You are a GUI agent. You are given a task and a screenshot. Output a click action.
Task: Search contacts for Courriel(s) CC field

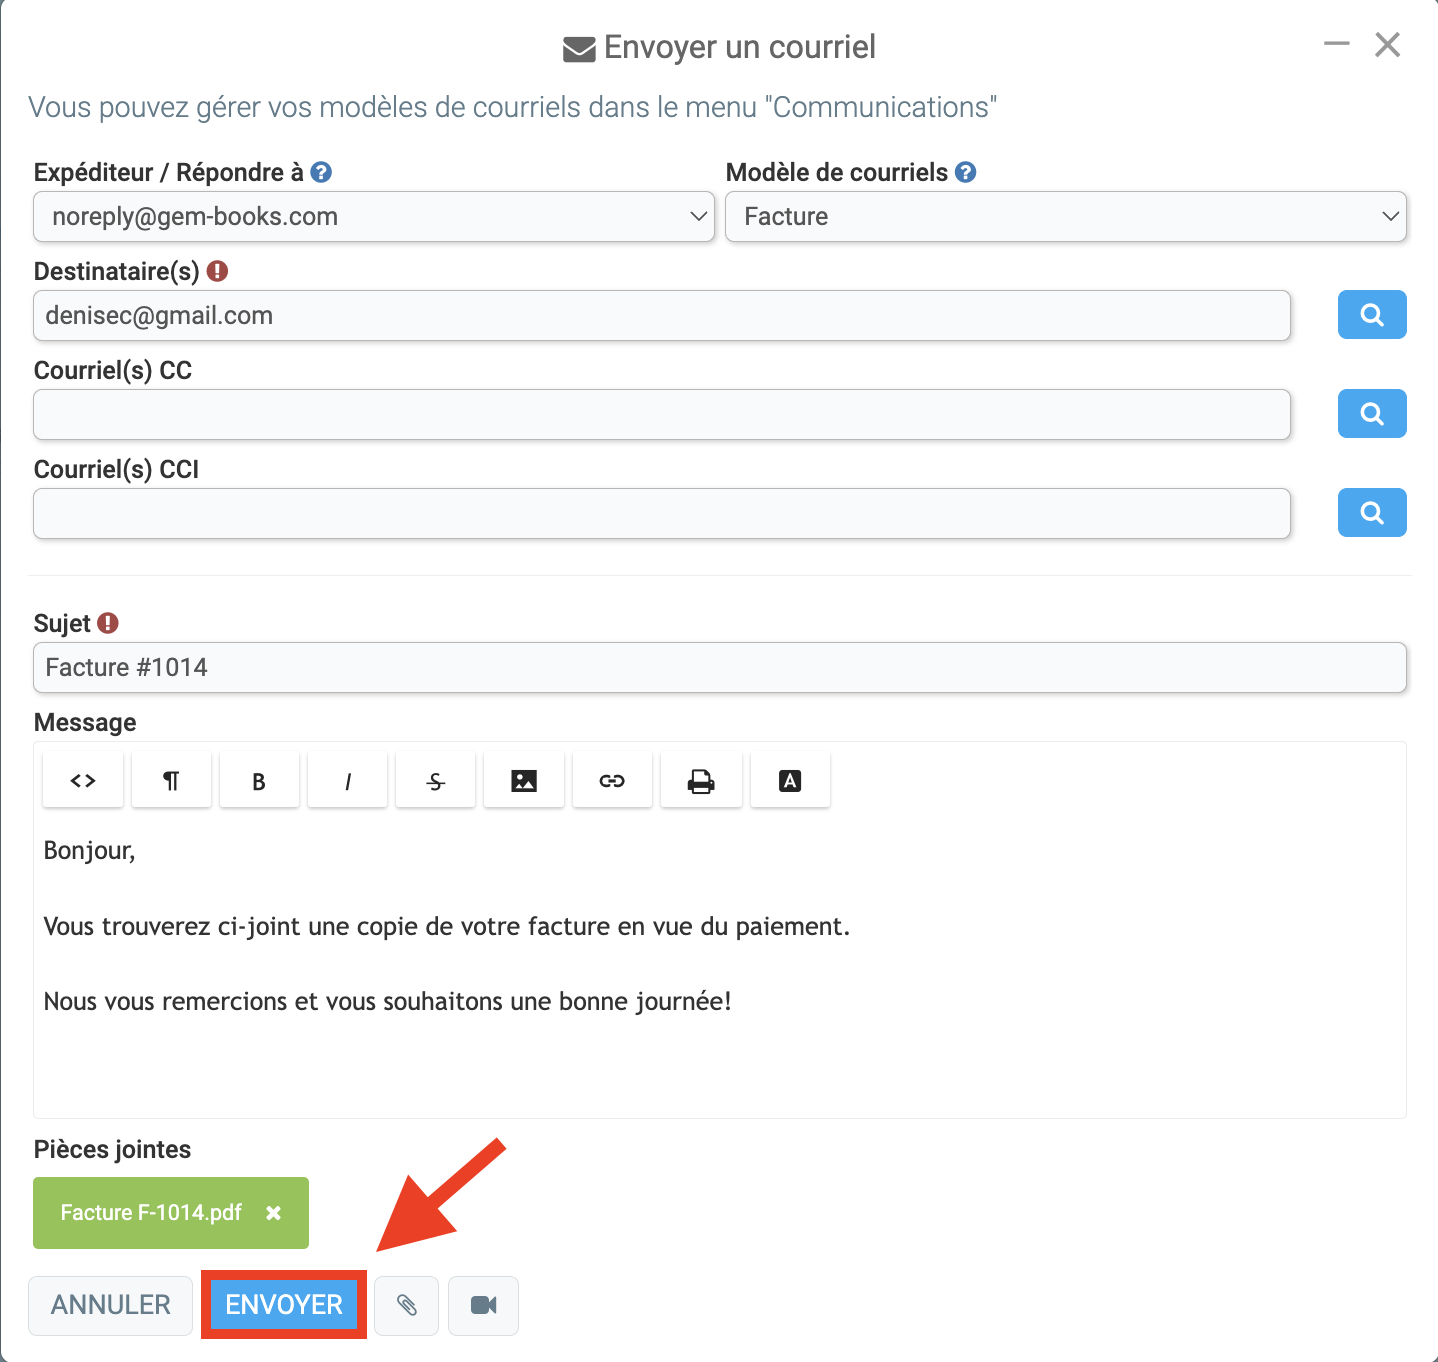point(1372,414)
